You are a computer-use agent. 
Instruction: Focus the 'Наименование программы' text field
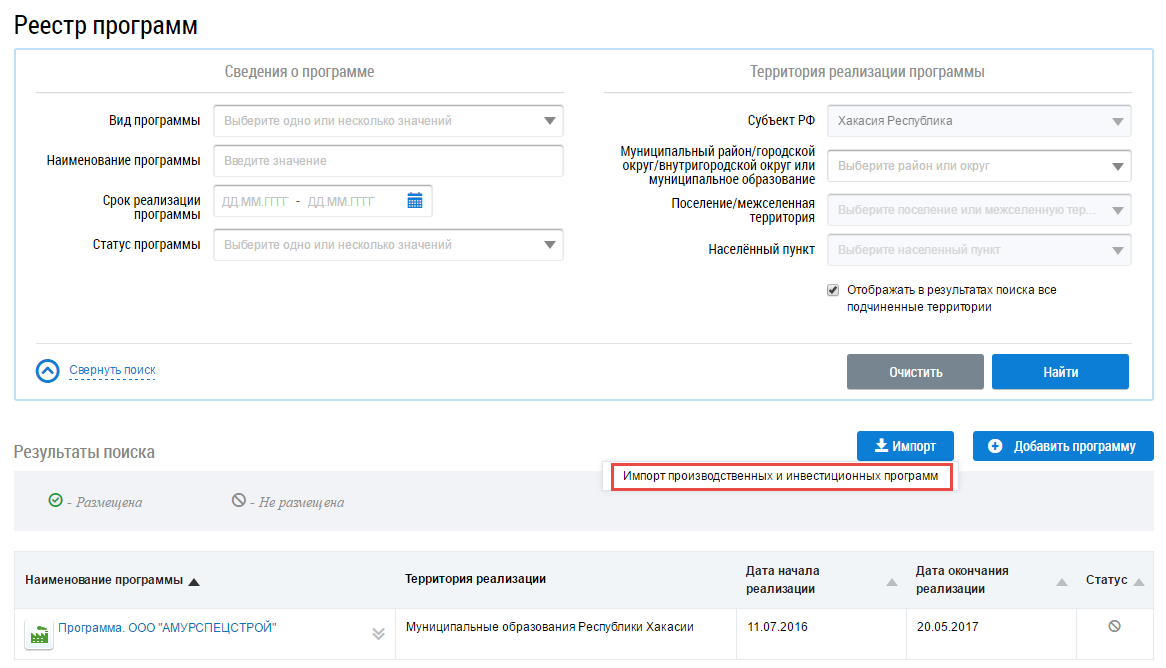point(388,161)
